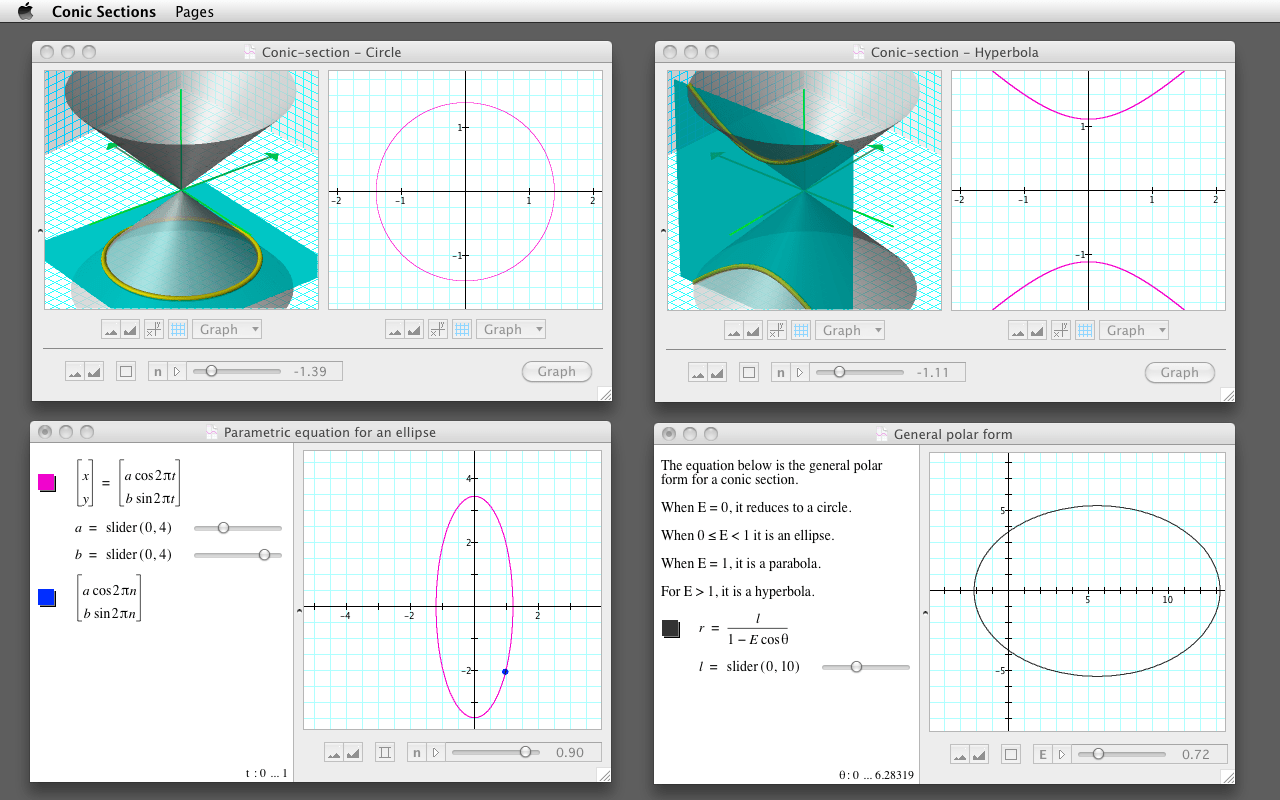Toggle grid icon under Hyperbola window's 3D view
The width and height of the screenshot is (1280, 800).
click(800, 330)
